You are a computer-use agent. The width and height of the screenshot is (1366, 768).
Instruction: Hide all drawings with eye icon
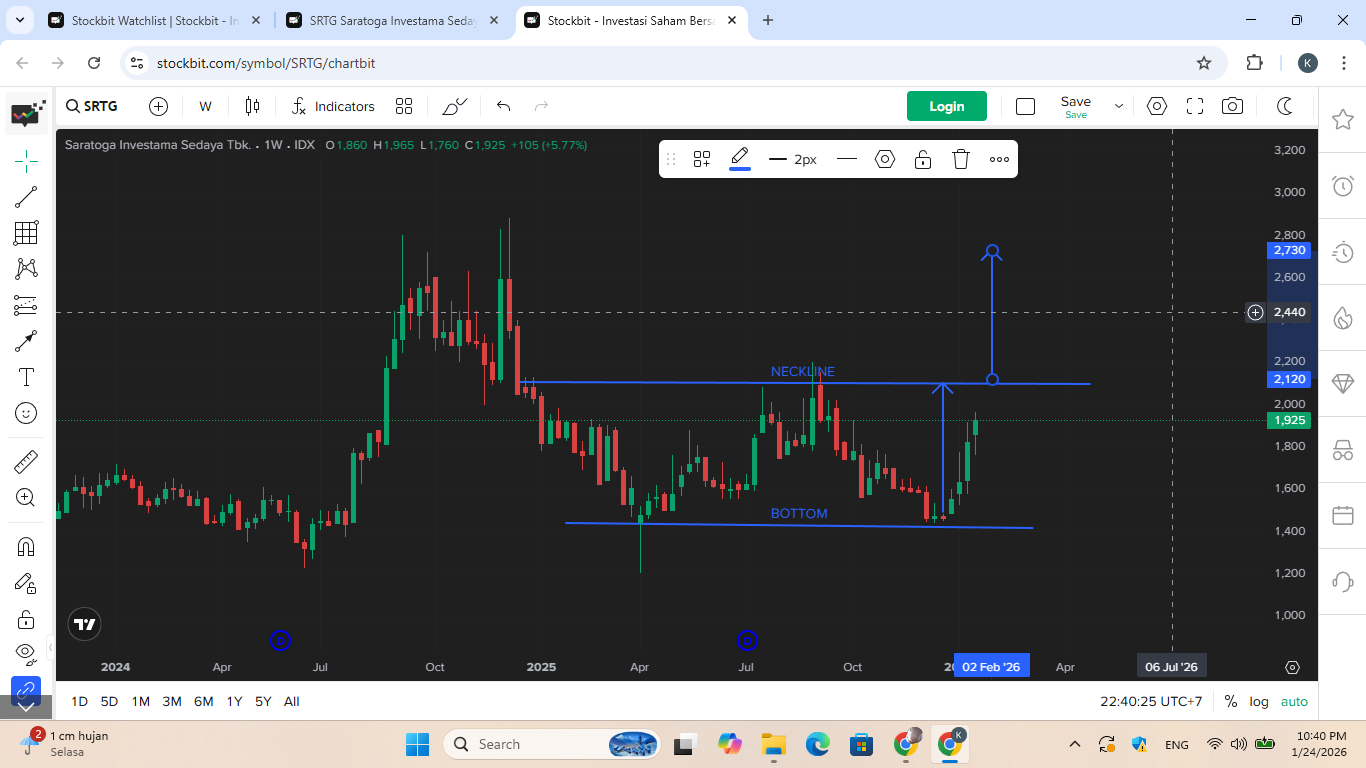pyautogui.click(x=26, y=652)
